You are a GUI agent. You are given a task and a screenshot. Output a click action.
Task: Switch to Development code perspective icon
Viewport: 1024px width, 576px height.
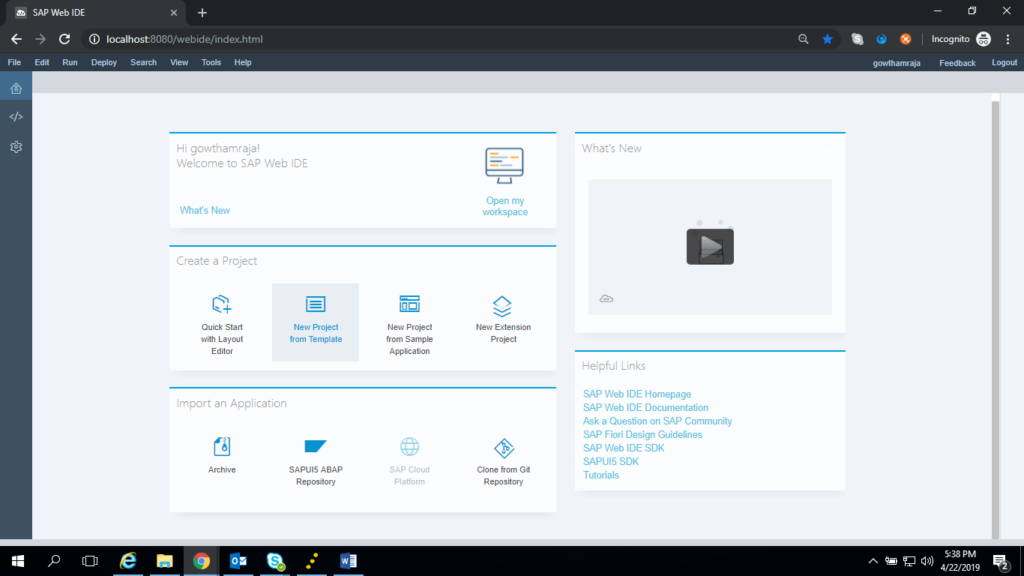(16, 117)
